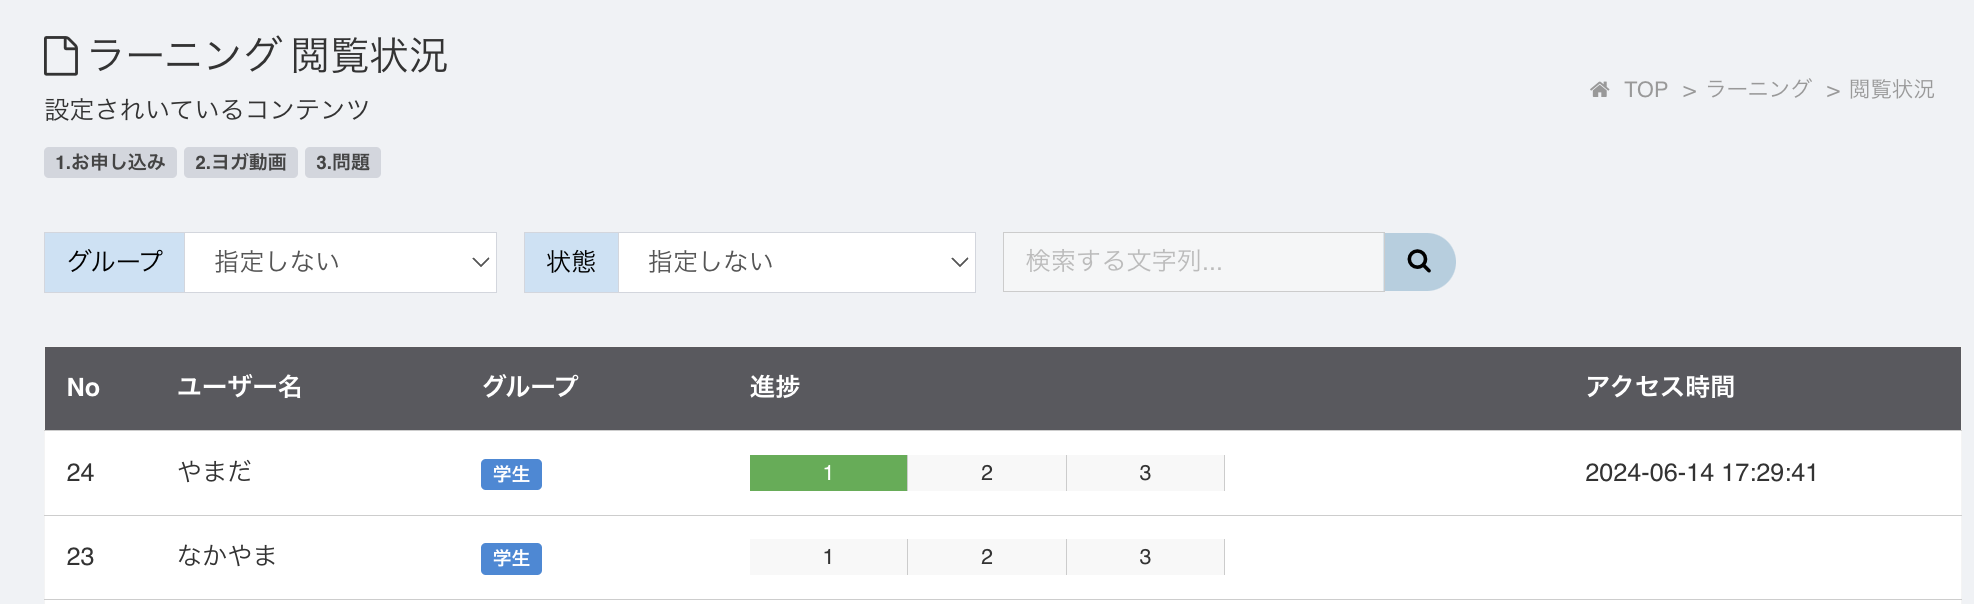The image size is (1974, 604).
Task: Click the magnifier search button
Action: point(1419,262)
